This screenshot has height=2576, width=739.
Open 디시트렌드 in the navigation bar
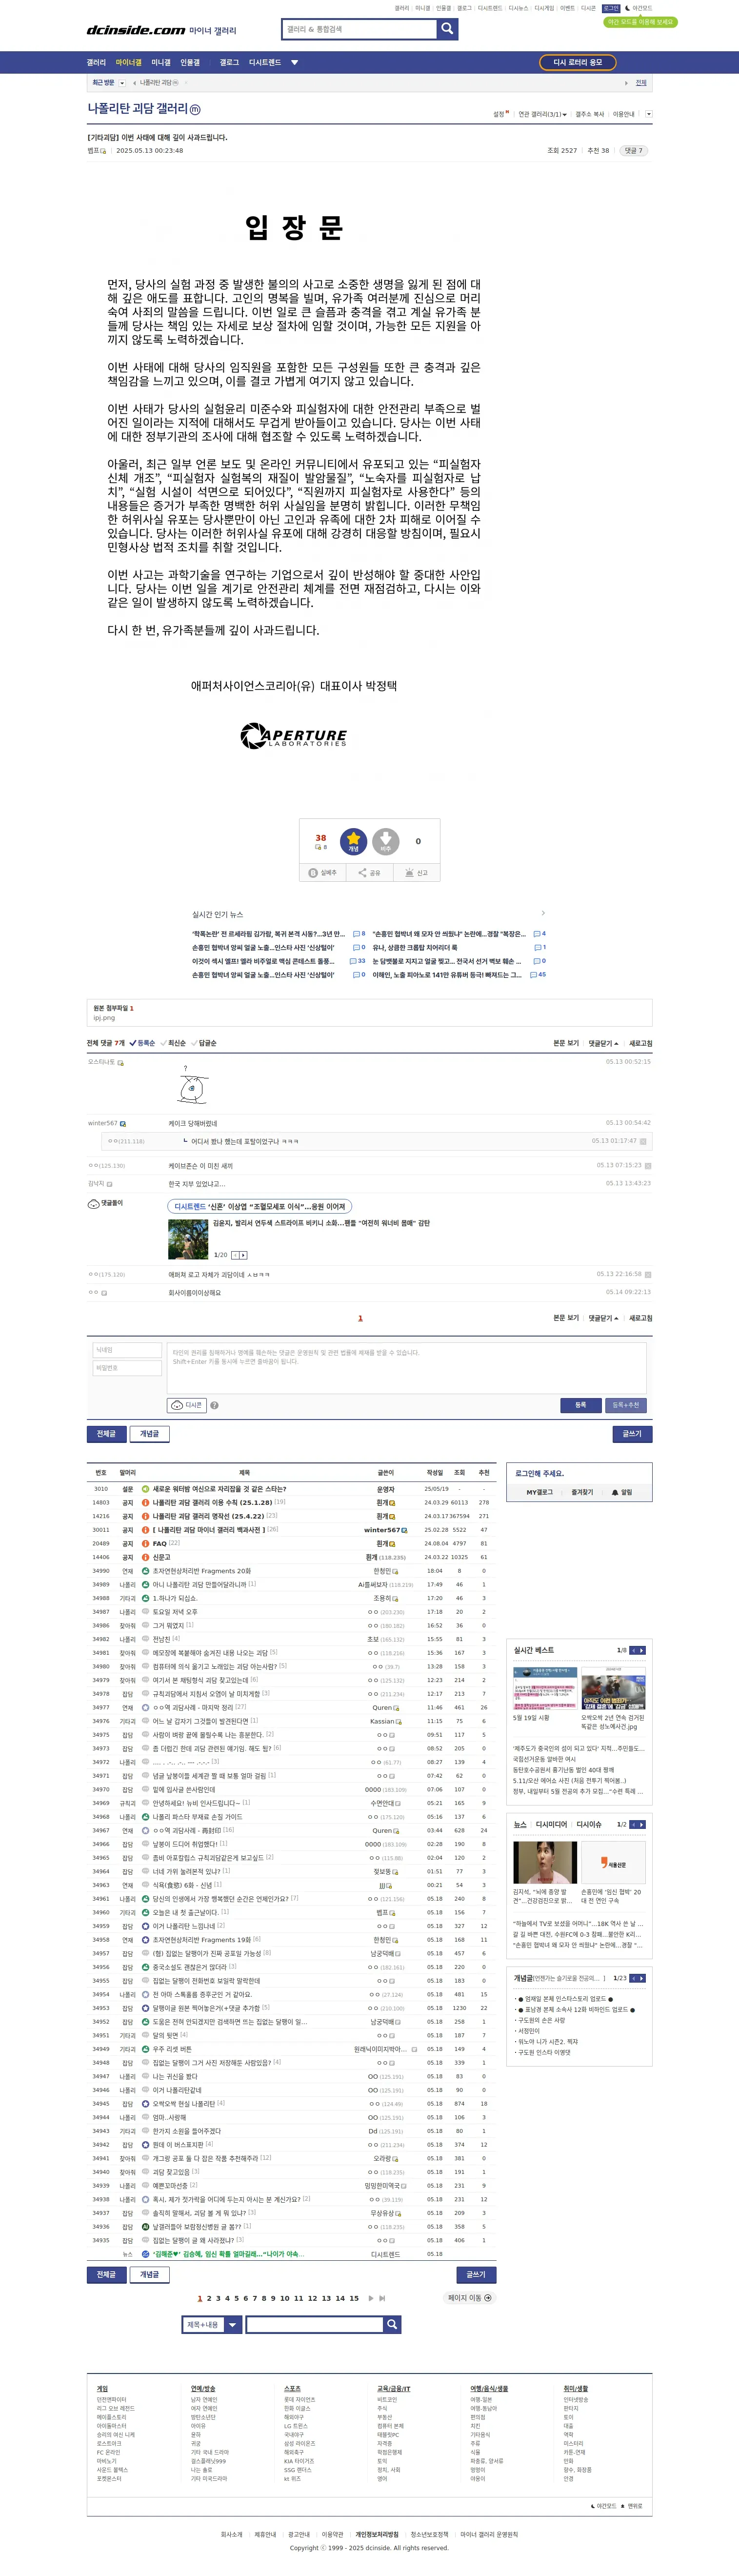point(265,62)
